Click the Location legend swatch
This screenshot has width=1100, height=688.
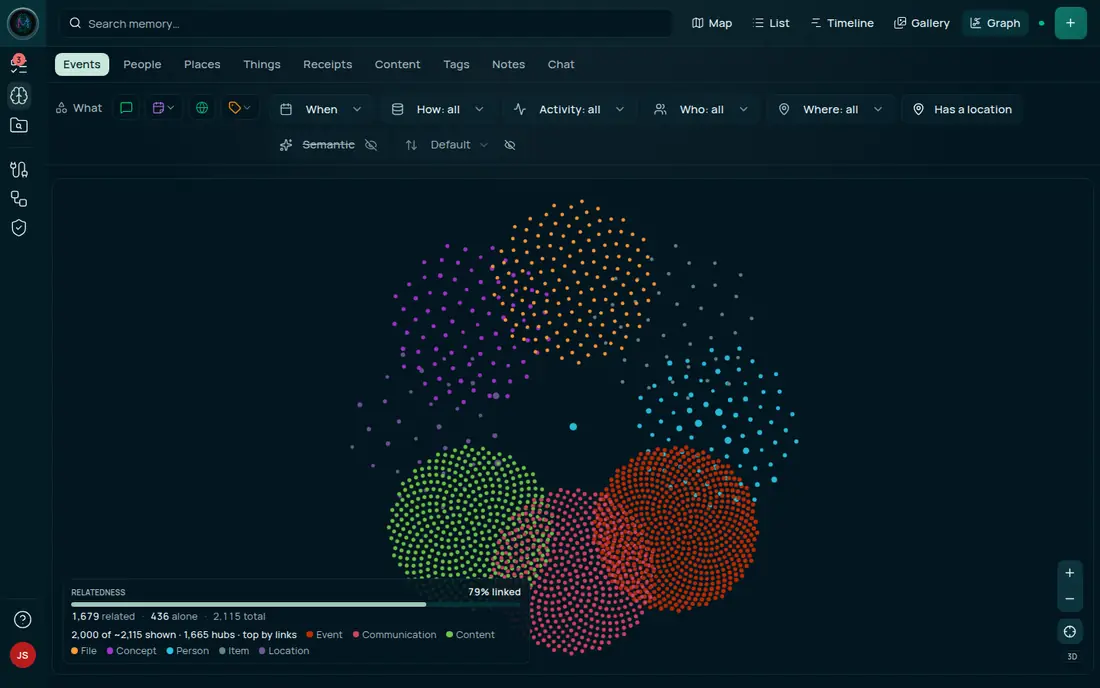pyautogui.click(x=262, y=651)
